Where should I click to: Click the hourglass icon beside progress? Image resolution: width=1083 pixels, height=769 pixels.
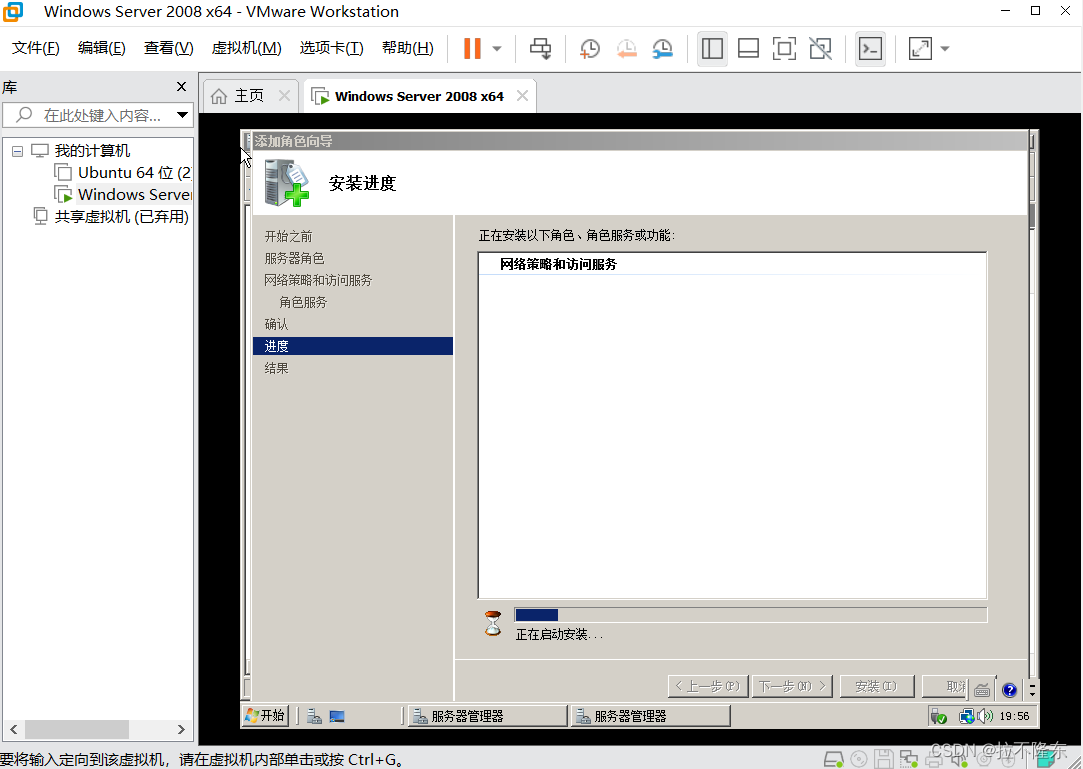[493, 623]
